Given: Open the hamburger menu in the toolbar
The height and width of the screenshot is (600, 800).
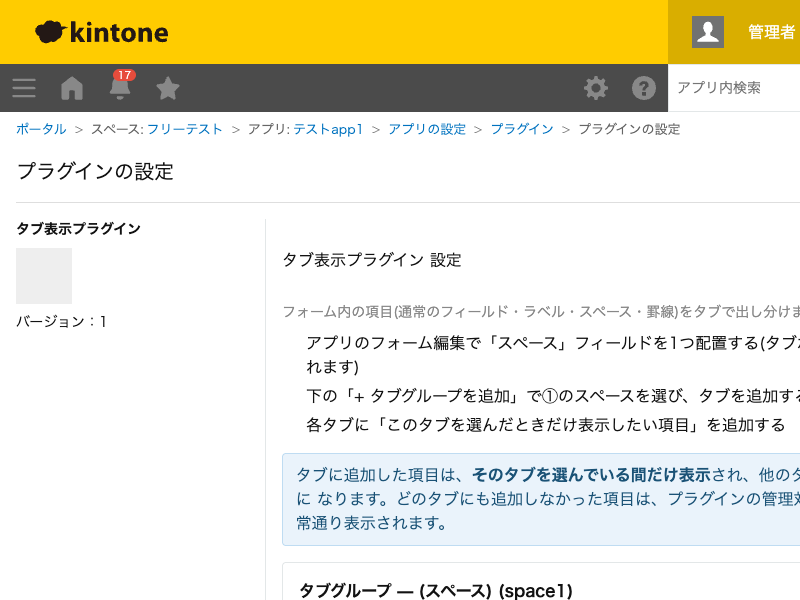Looking at the screenshot, I should click(x=24, y=88).
